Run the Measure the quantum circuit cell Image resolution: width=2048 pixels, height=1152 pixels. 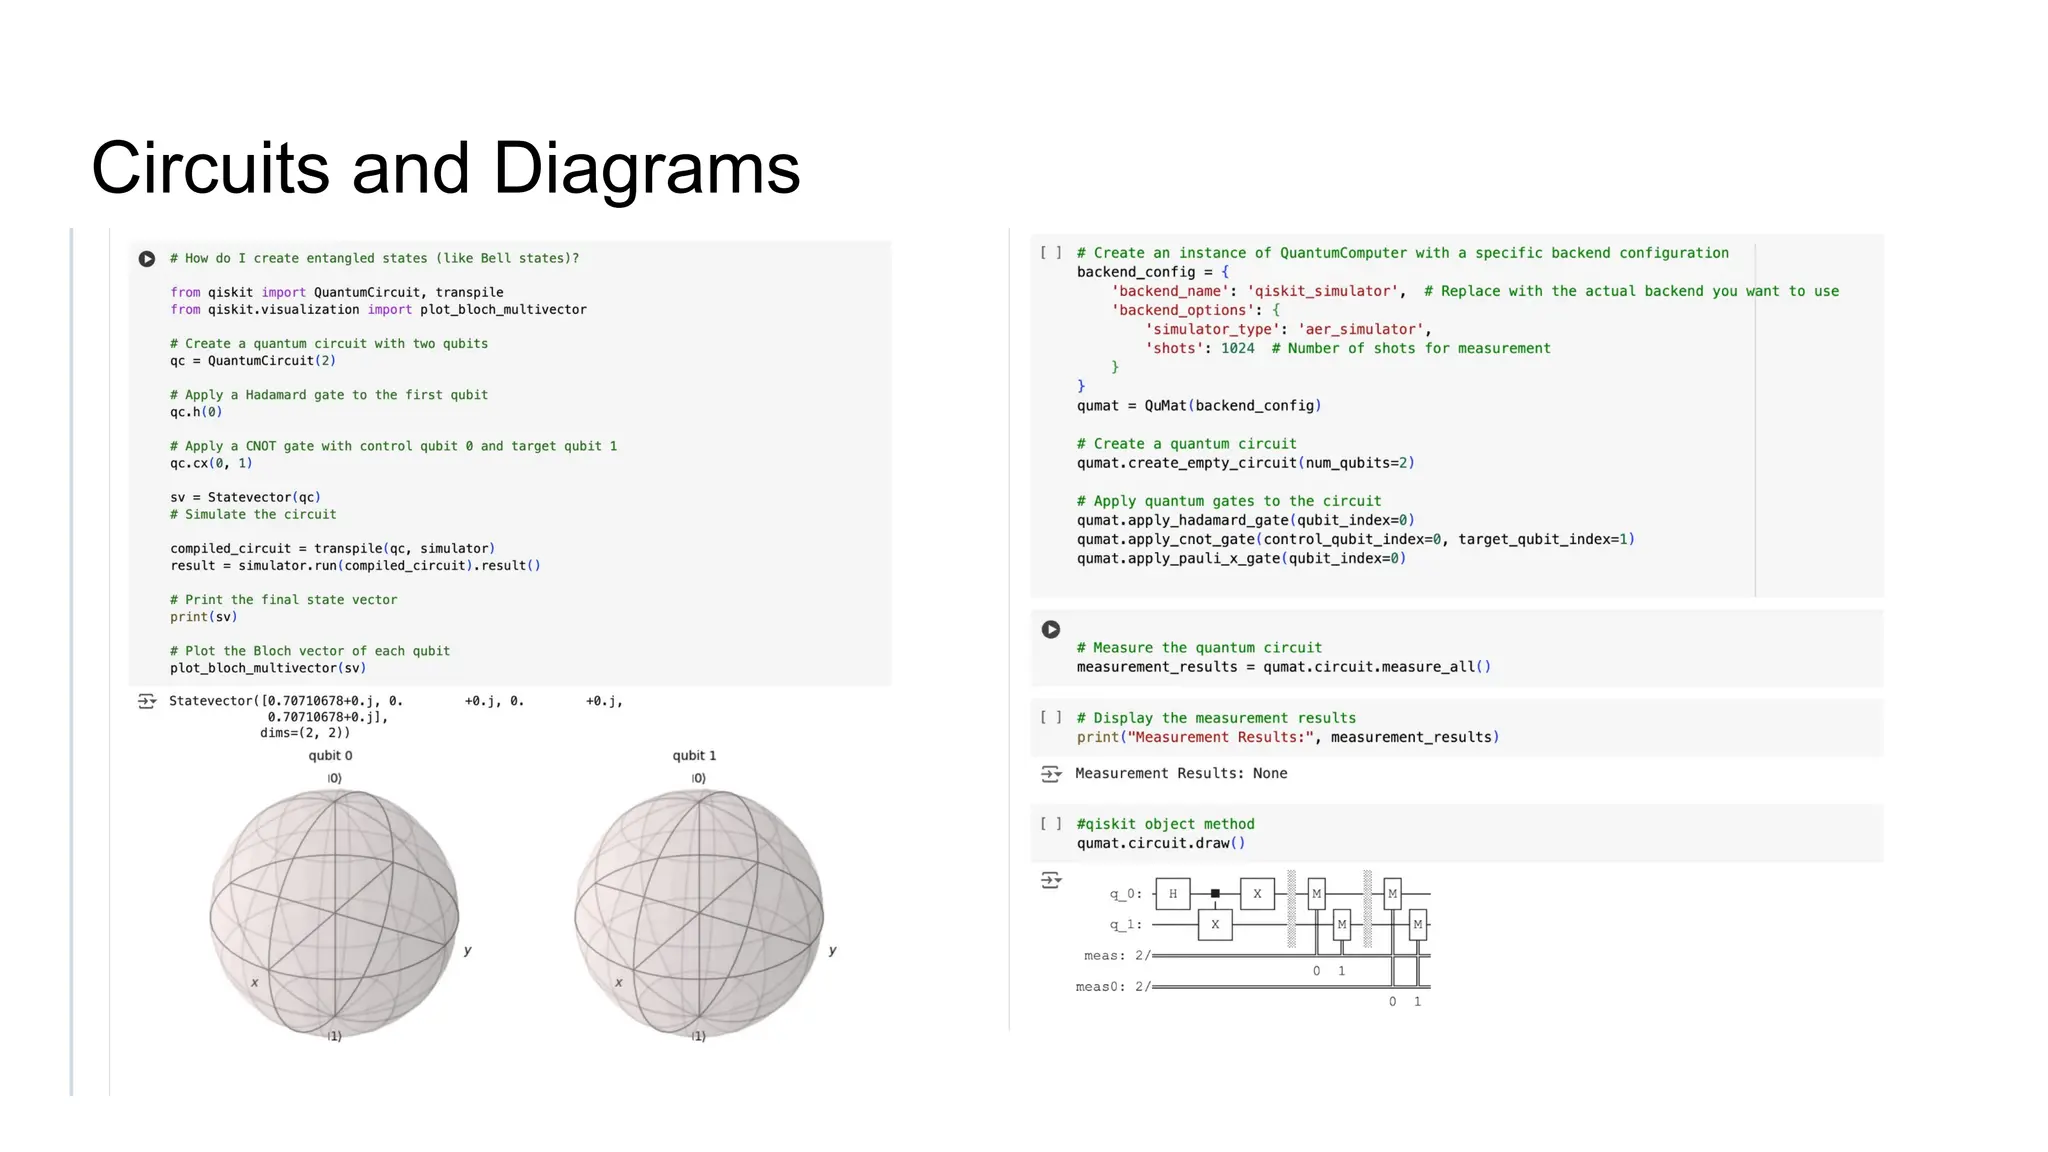[x=1050, y=629]
